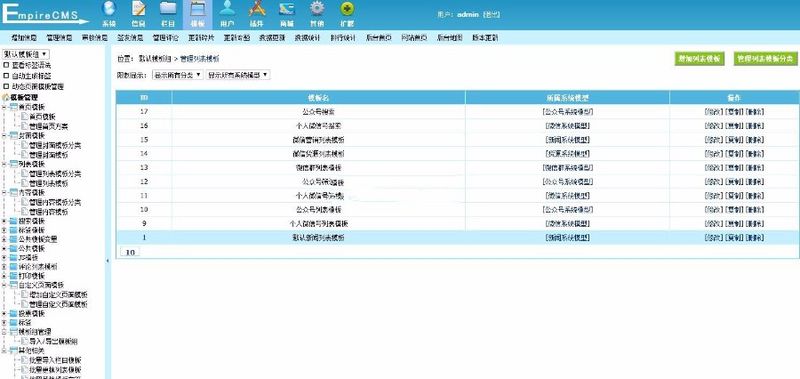Click the sidebar collapse arrow on the divider
The height and width of the screenshot is (379, 800).
pos(108,261)
